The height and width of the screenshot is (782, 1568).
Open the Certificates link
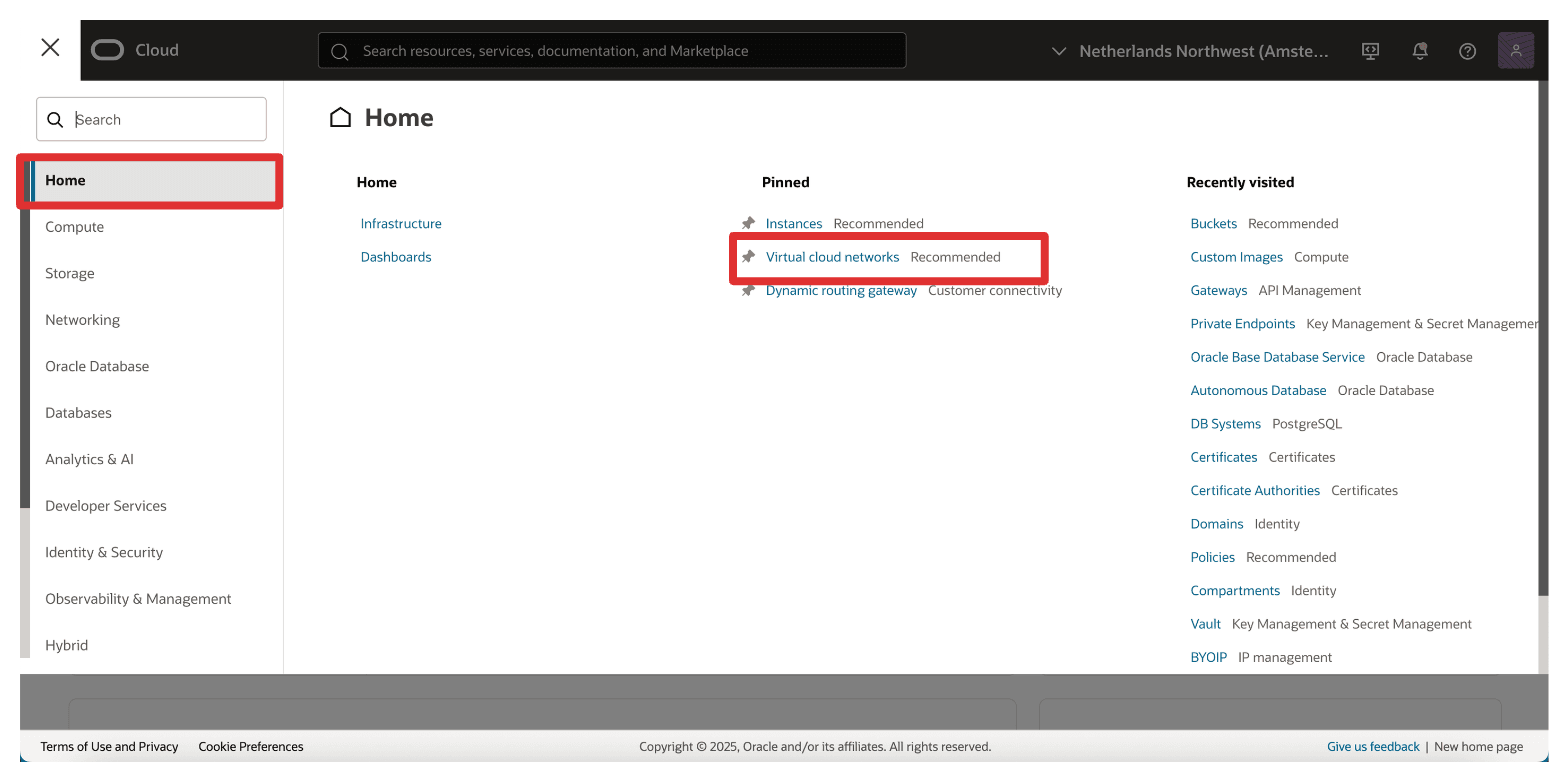pos(1223,457)
